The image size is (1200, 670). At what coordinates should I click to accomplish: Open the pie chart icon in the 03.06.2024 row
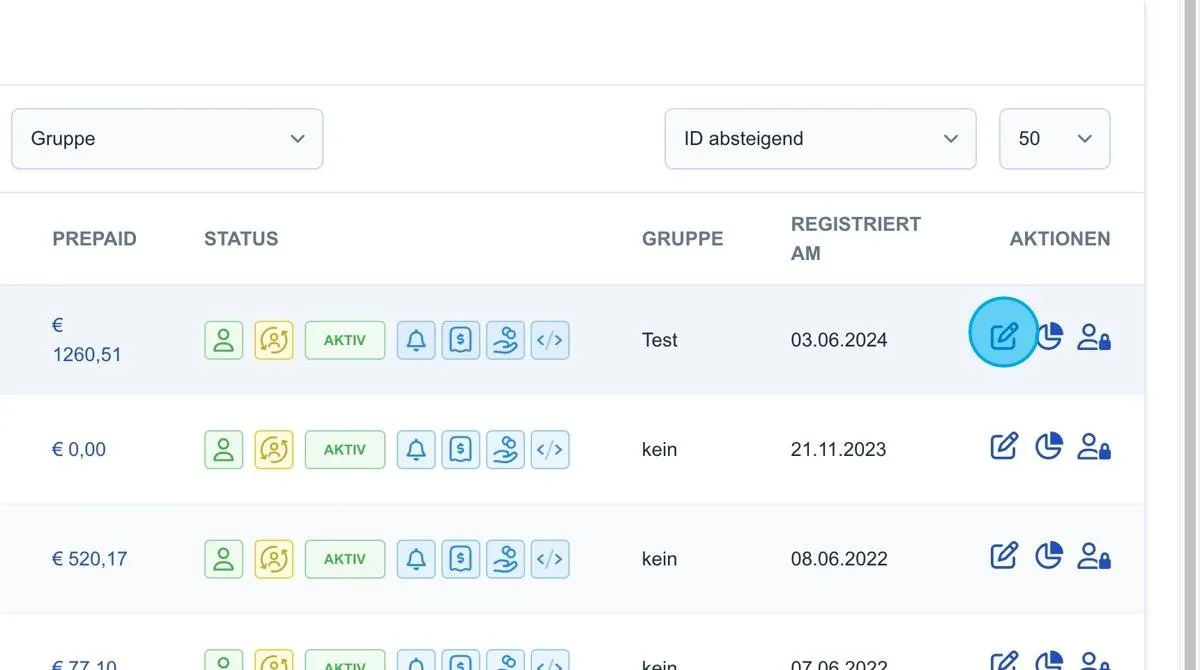[x=1048, y=337]
